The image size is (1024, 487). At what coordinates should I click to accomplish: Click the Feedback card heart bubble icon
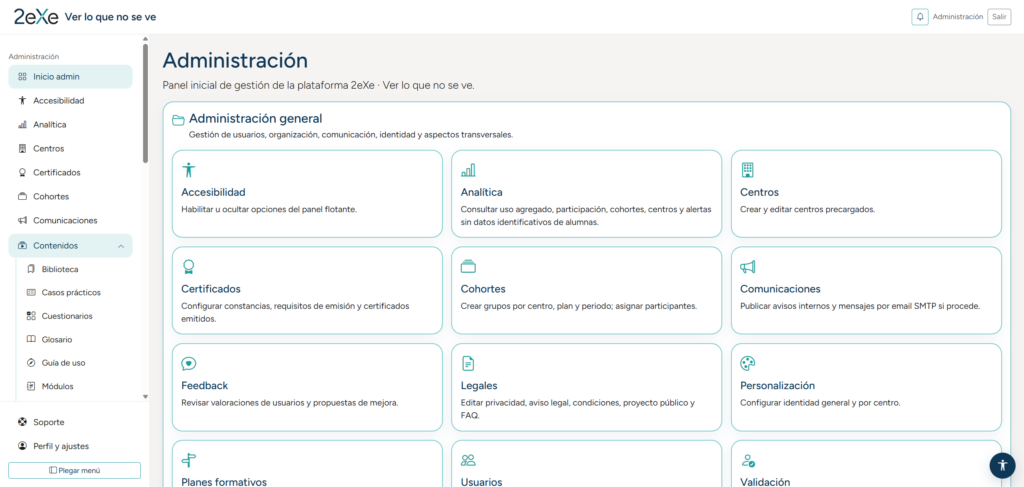click(189, 364)
